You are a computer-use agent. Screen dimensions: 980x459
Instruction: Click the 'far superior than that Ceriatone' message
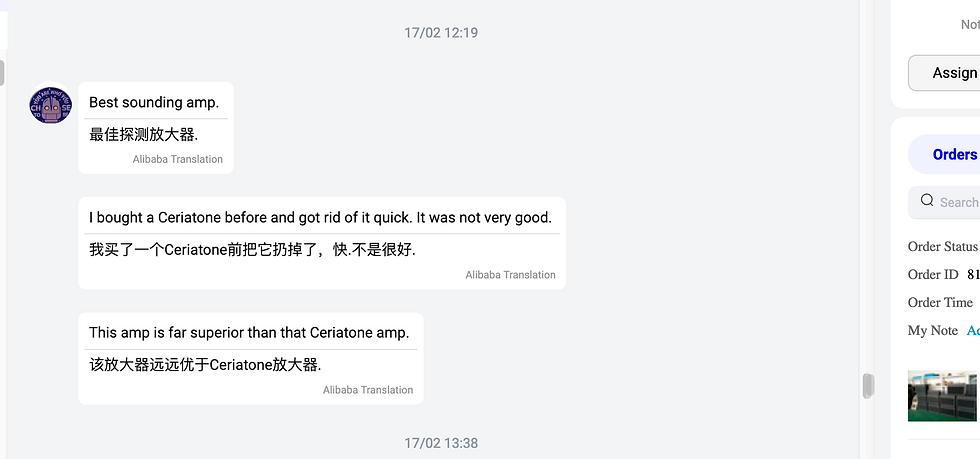click(x=249, y=333)
